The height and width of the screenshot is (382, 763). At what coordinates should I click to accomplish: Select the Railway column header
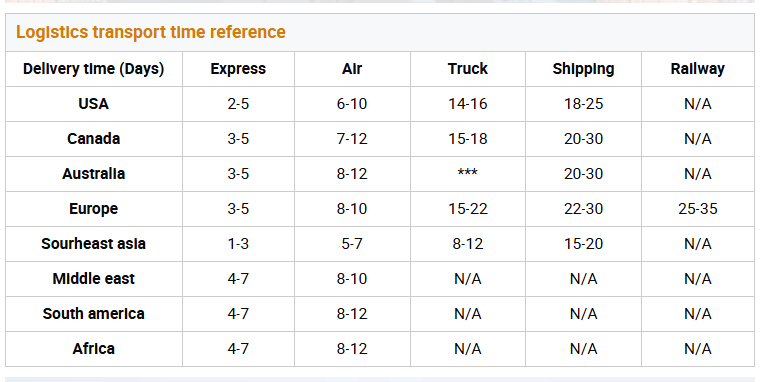(697, 69)
